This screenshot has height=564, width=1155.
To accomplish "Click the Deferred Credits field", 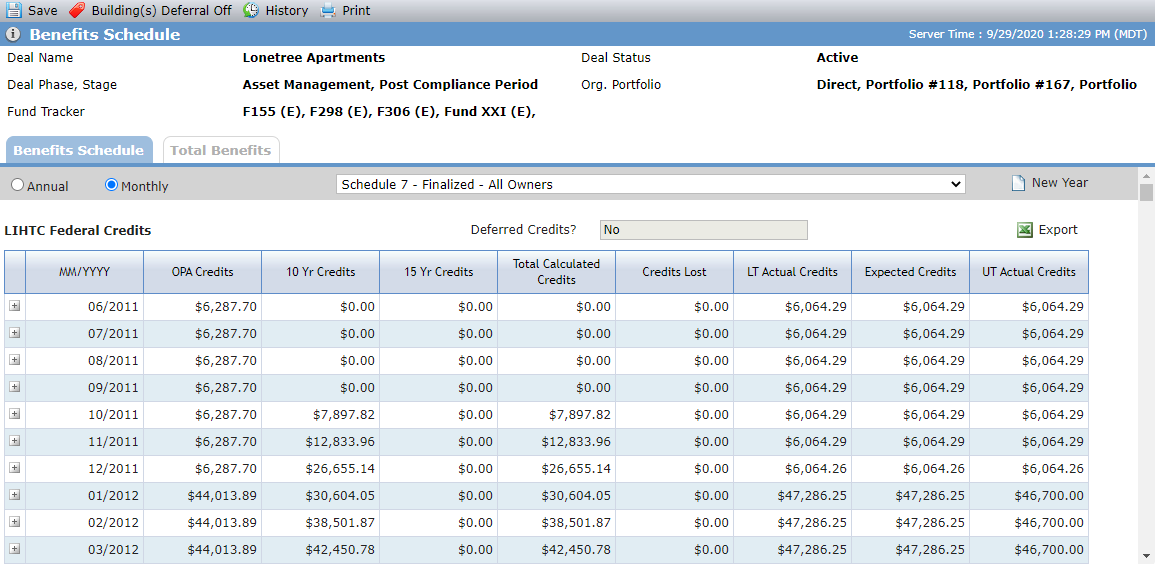I will tap(703, 230).
